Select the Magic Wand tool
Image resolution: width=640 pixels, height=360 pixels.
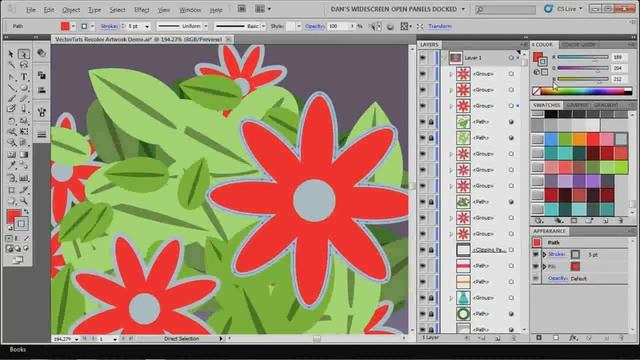(x=11, y=65)
